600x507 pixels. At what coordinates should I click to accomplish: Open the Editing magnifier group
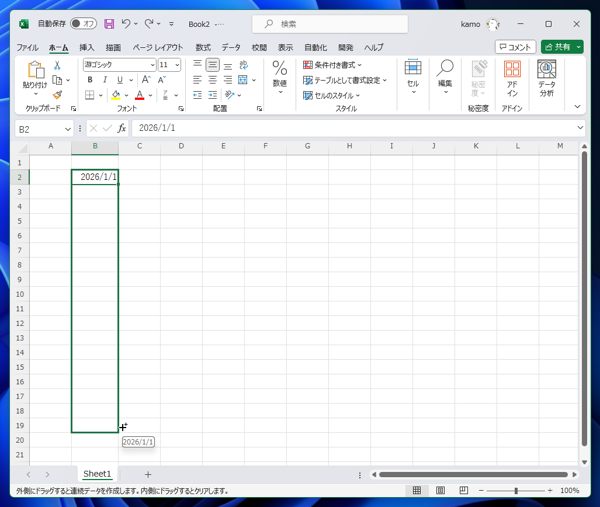tap(445, 77)
